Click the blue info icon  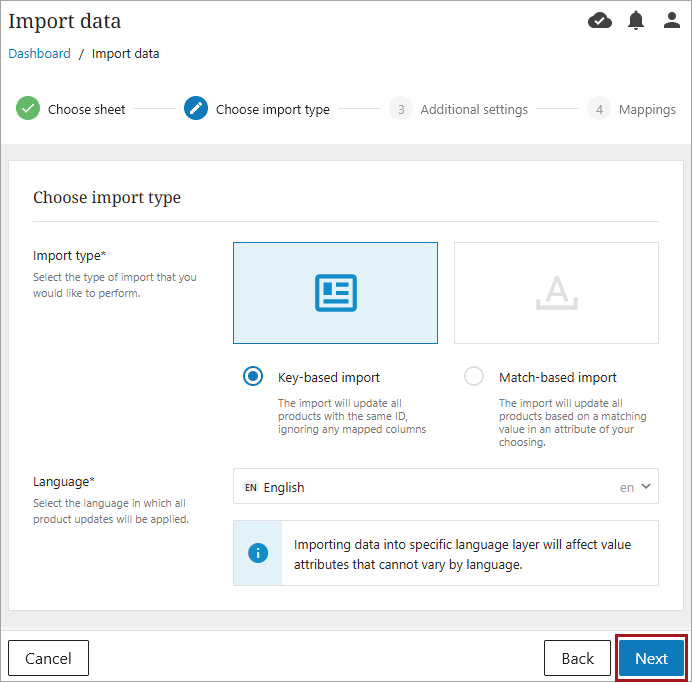(258, 553)
